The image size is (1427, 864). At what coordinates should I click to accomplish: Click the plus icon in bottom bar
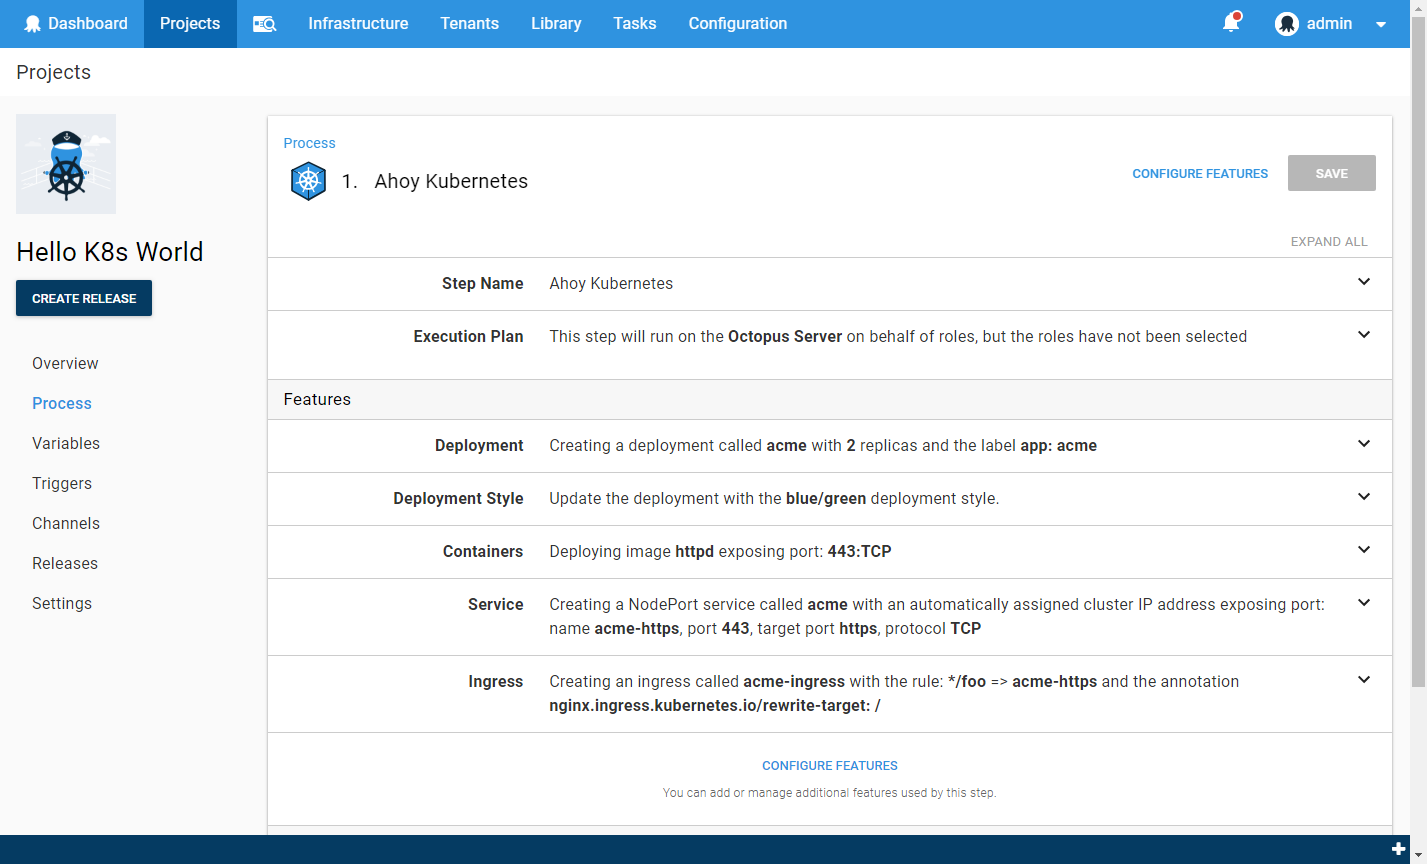tap(1398, 849)
